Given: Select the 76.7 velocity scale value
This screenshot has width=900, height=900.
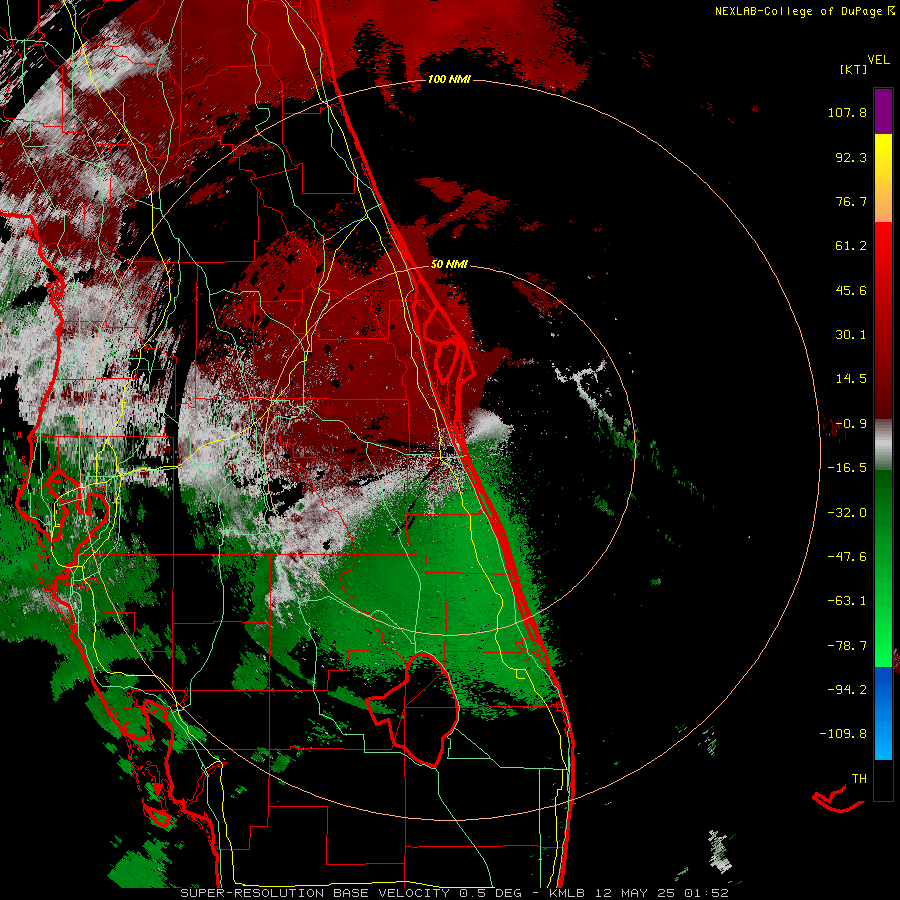Looking at the screenshot, I should pos(851,201).
